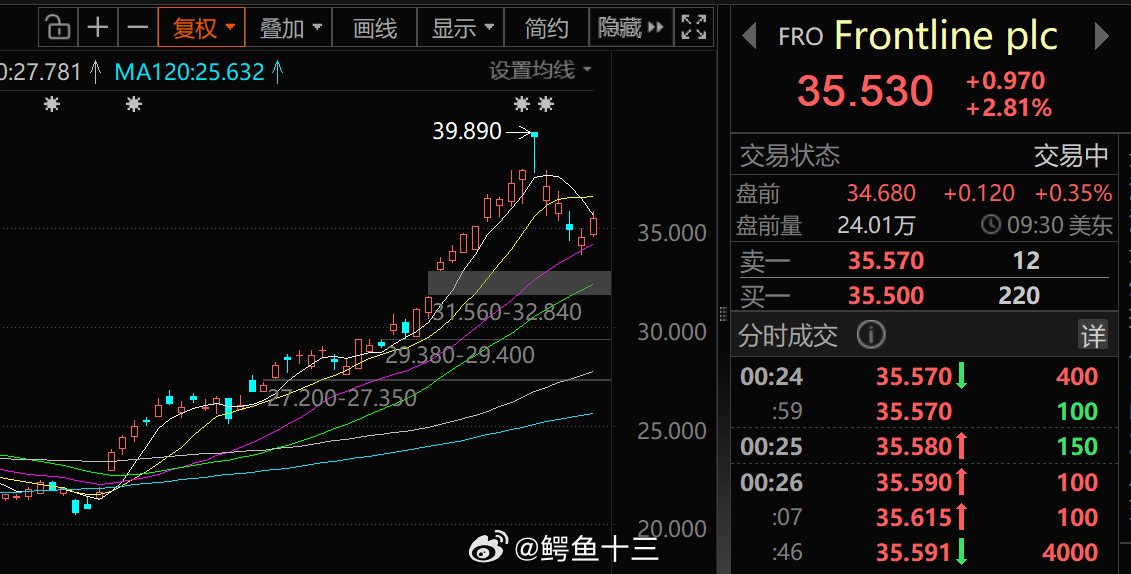Screen dimensions: 1131x574
Task: Select the 画线 drawing tool
Action: coord(374,28)
